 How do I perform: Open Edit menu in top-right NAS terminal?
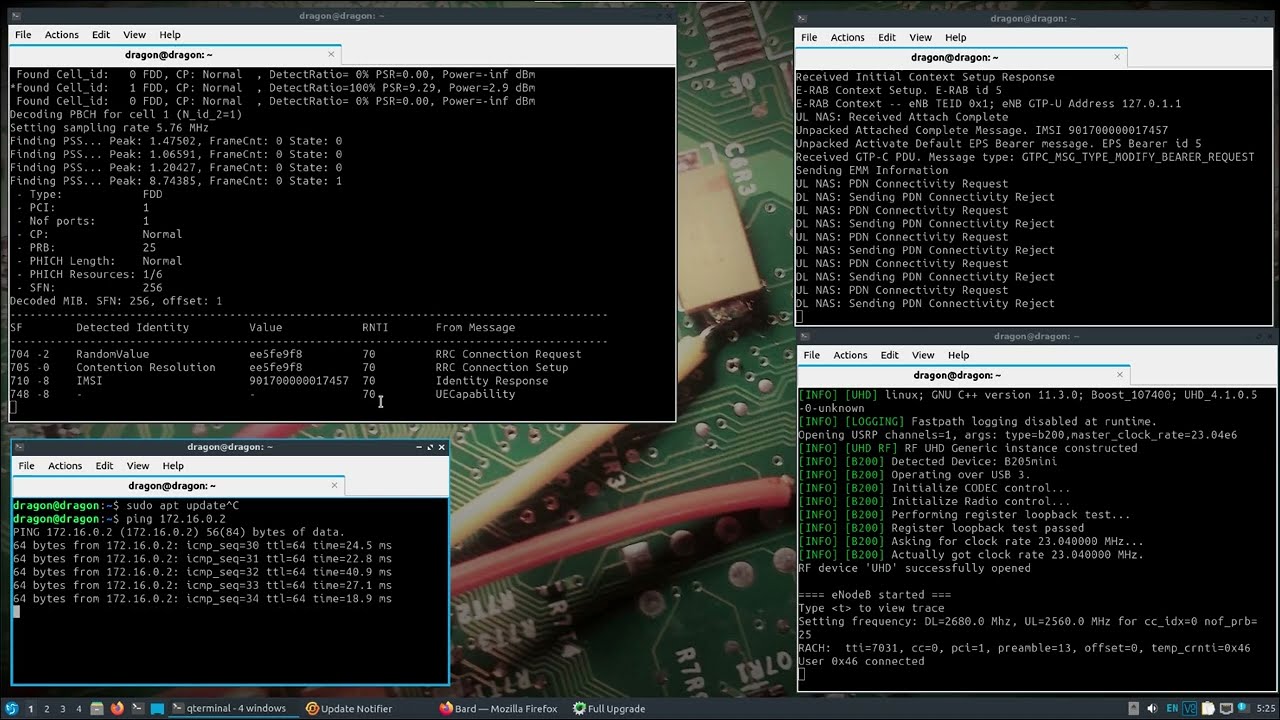coord(887,38)
